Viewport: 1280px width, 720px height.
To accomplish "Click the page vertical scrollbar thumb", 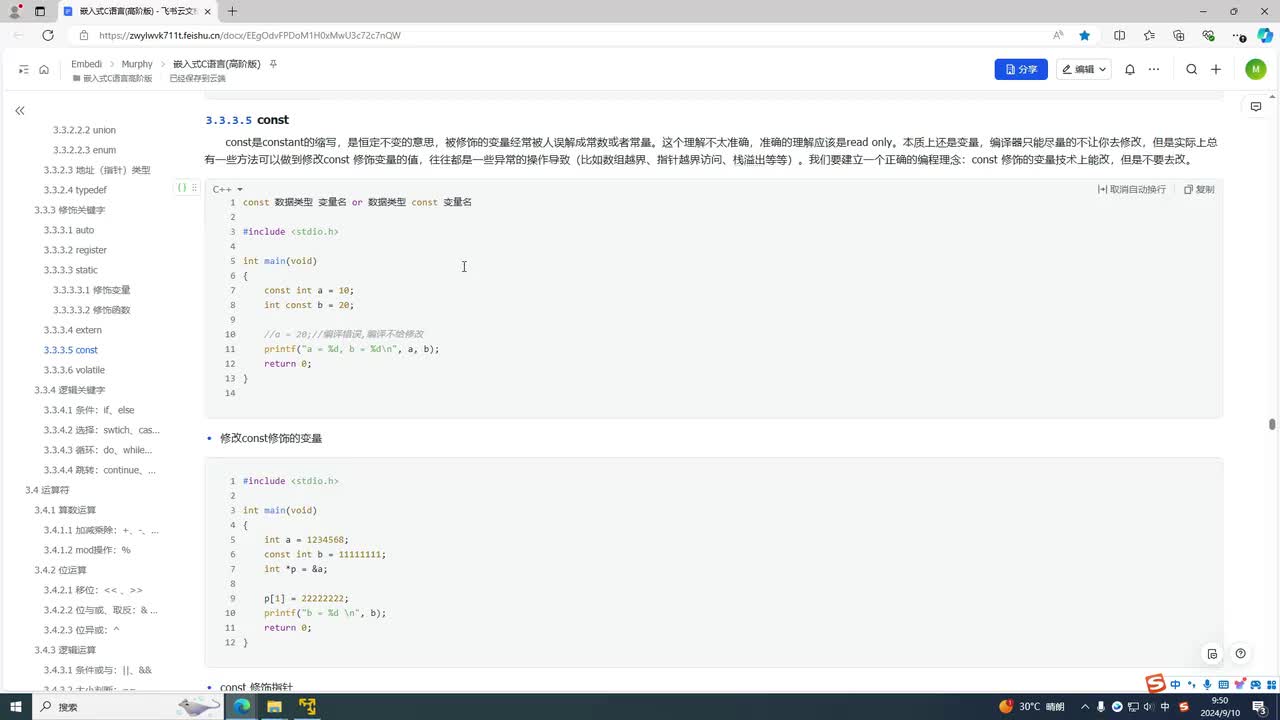I will click(1272, 424).
